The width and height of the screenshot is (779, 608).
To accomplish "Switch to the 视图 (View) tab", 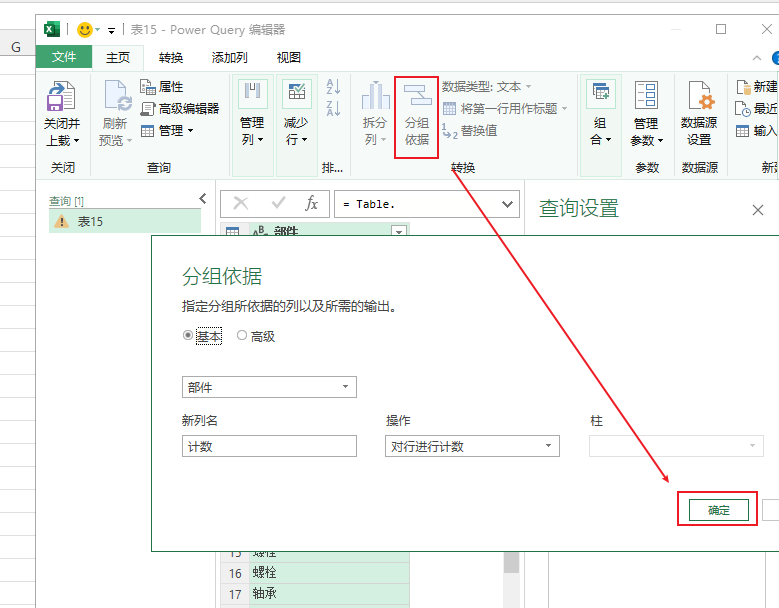I will (289, 58).
